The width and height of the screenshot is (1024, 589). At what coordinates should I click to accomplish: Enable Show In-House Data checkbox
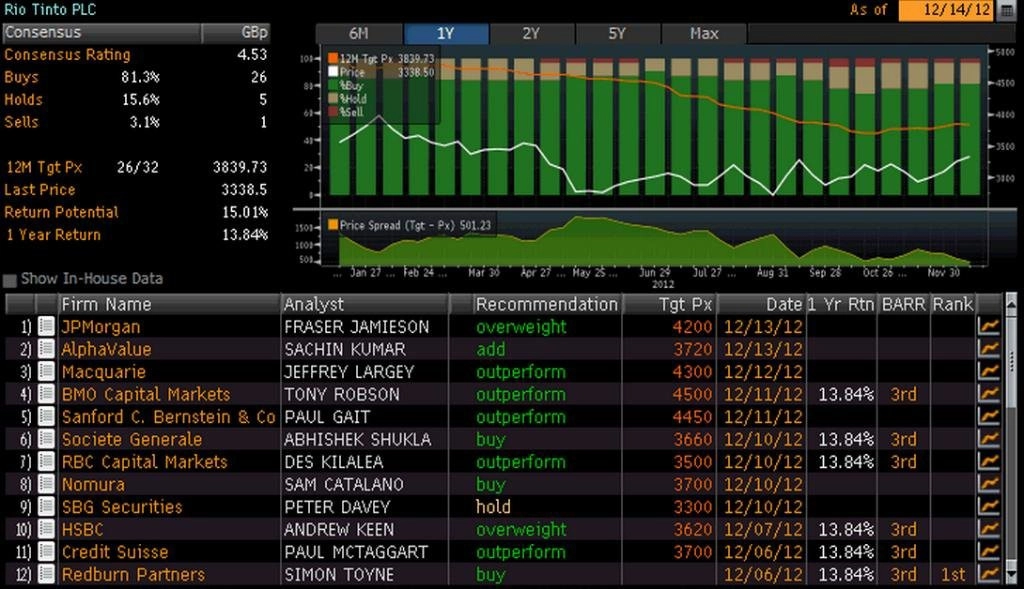pos(10,280)
